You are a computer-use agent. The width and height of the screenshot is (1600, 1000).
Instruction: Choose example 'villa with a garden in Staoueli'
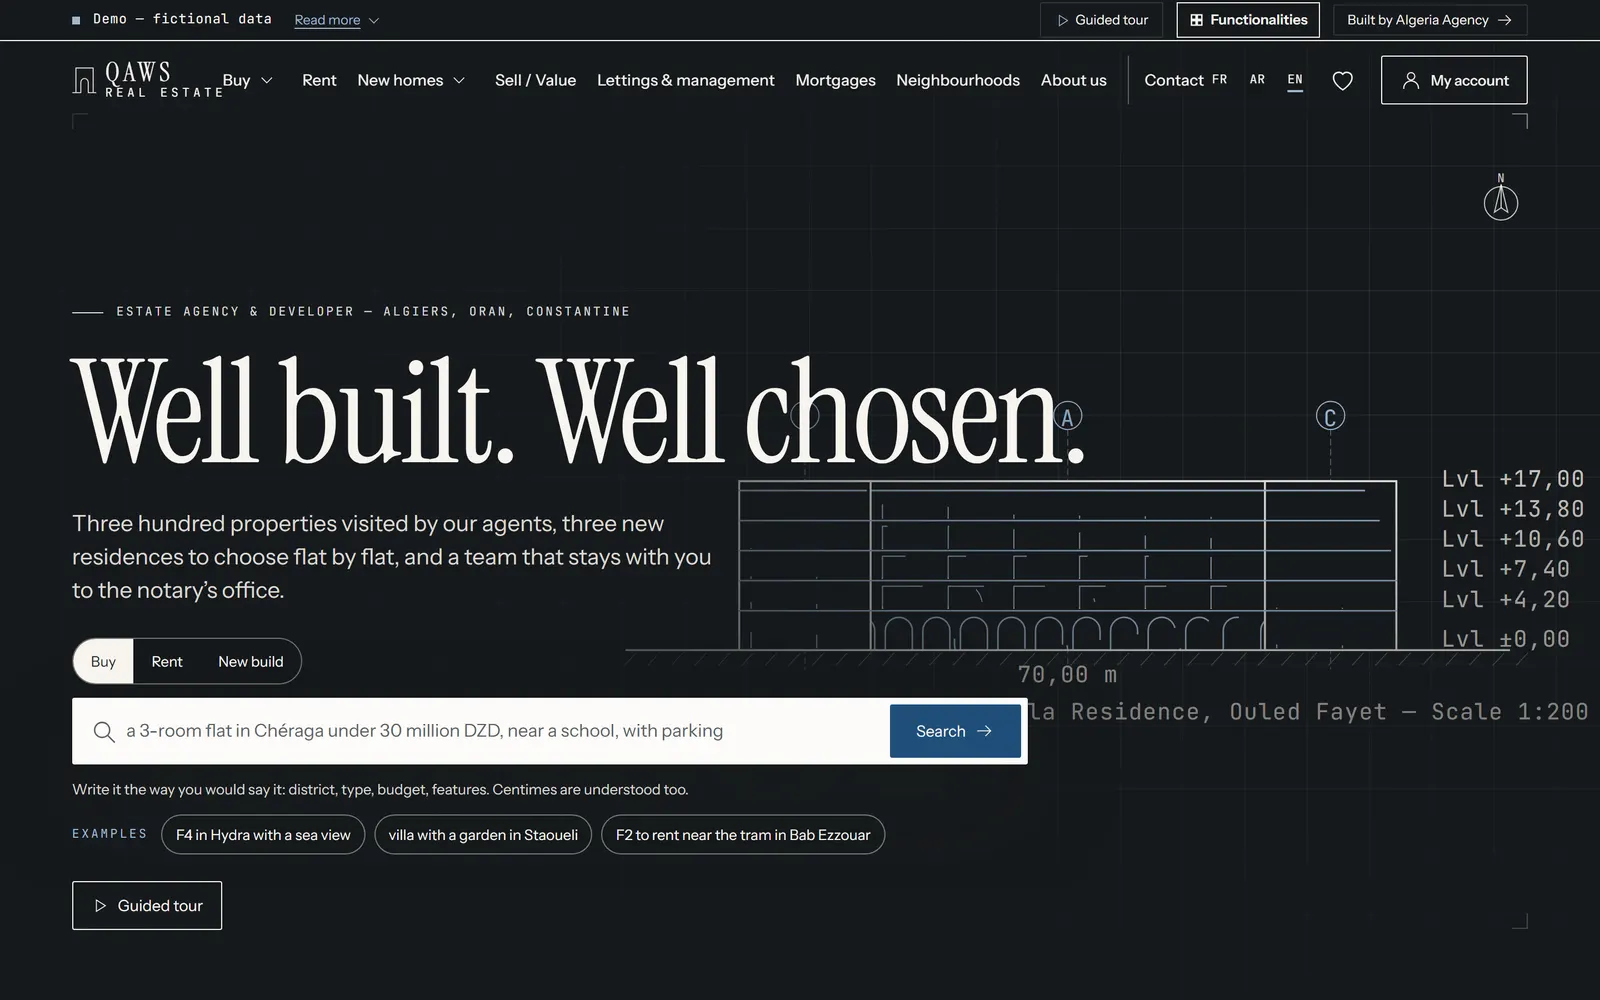(483, 834)
